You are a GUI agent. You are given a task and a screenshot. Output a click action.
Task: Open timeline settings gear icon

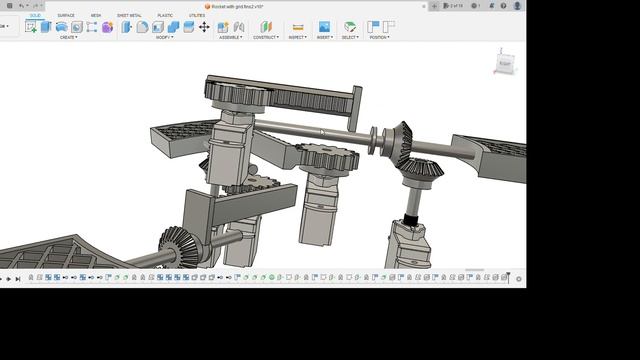[x=519, y=279]
